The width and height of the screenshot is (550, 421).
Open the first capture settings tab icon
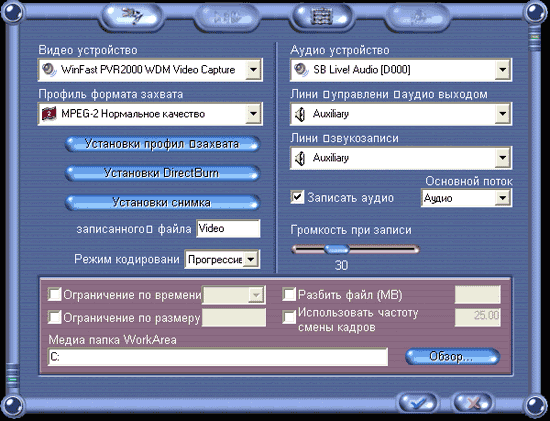[133, 16]
